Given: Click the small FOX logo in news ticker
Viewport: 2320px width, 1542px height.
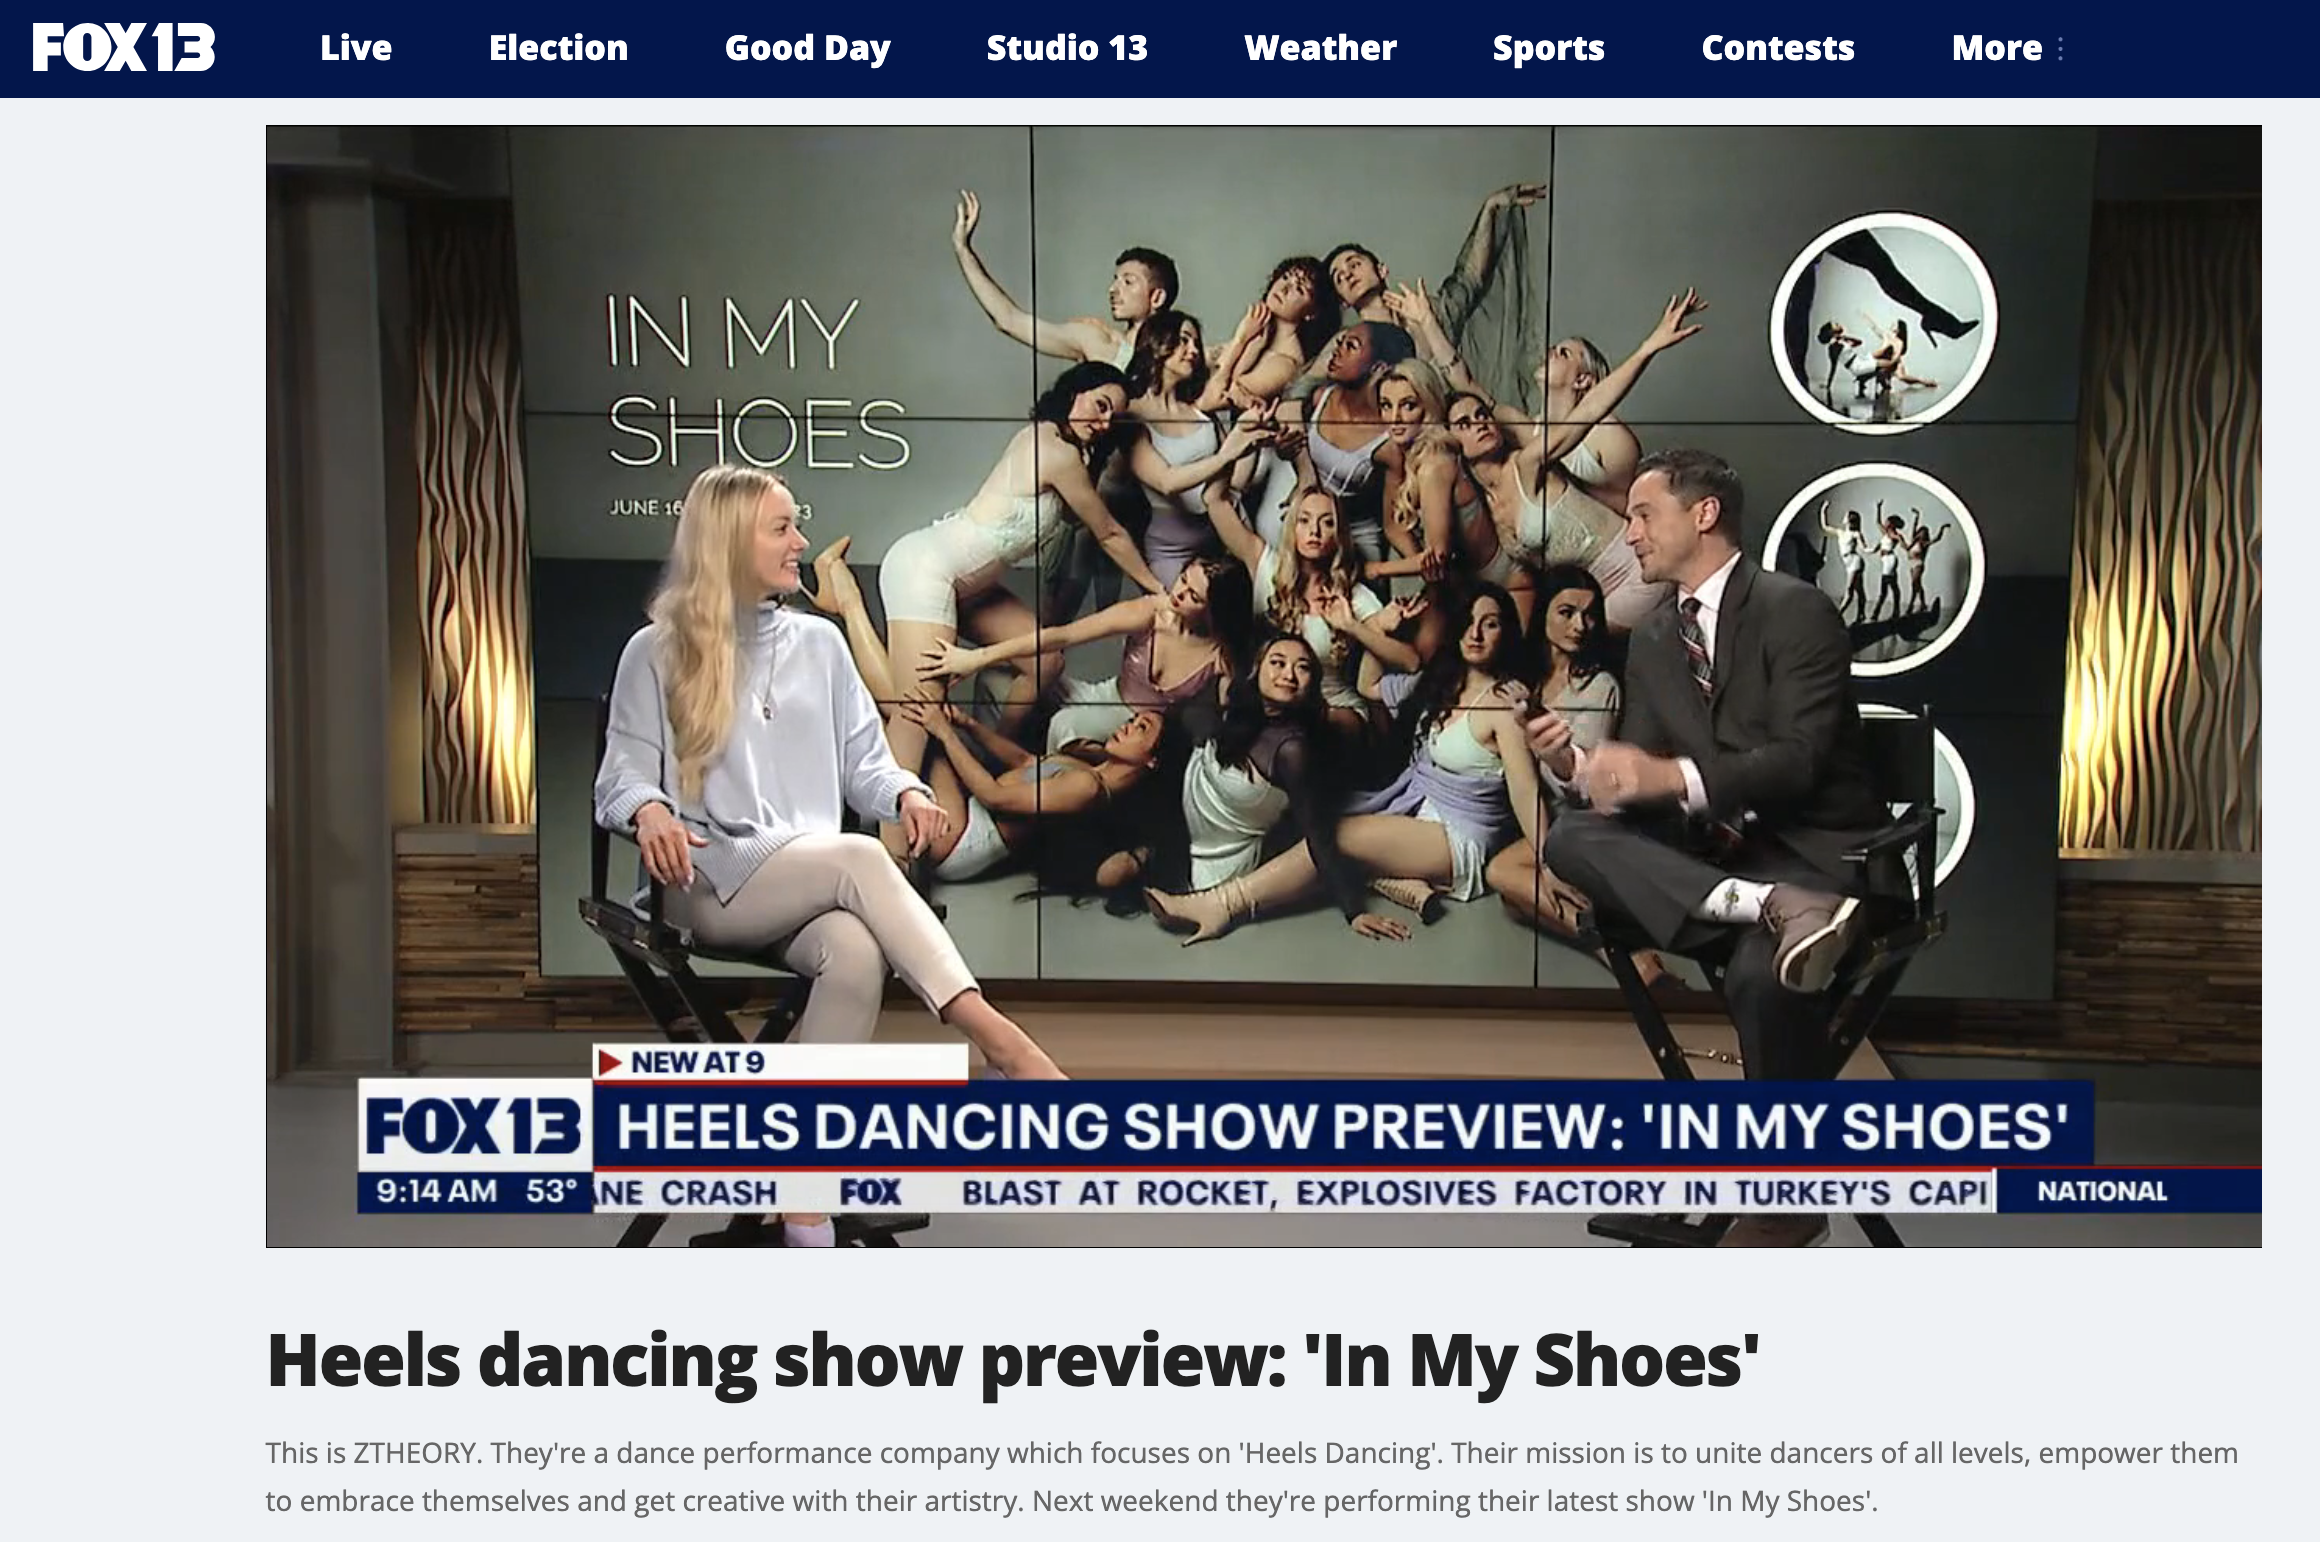Looking at the screenshot, I should pos(869,1192).
